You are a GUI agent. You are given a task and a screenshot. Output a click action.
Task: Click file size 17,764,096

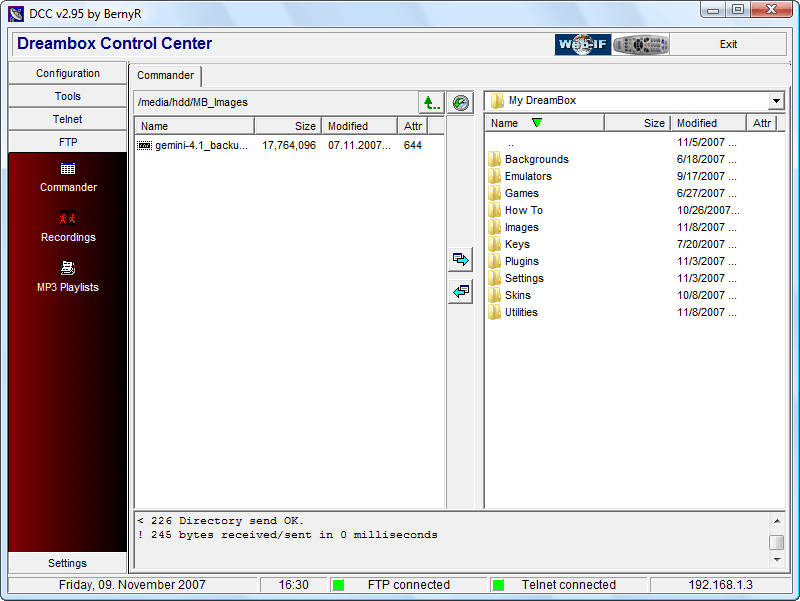point(289,145)
